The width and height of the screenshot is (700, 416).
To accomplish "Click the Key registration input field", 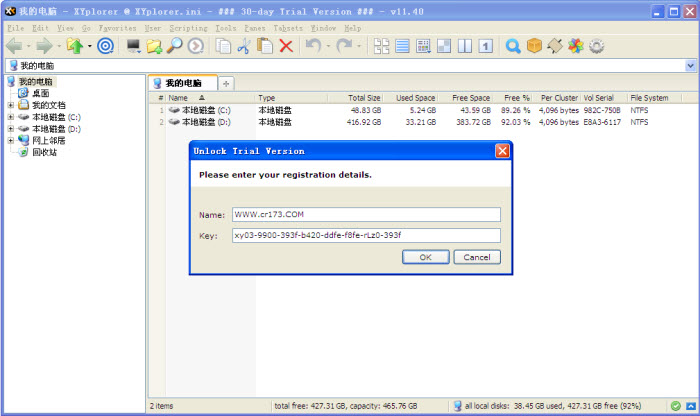I will point(366,235).
